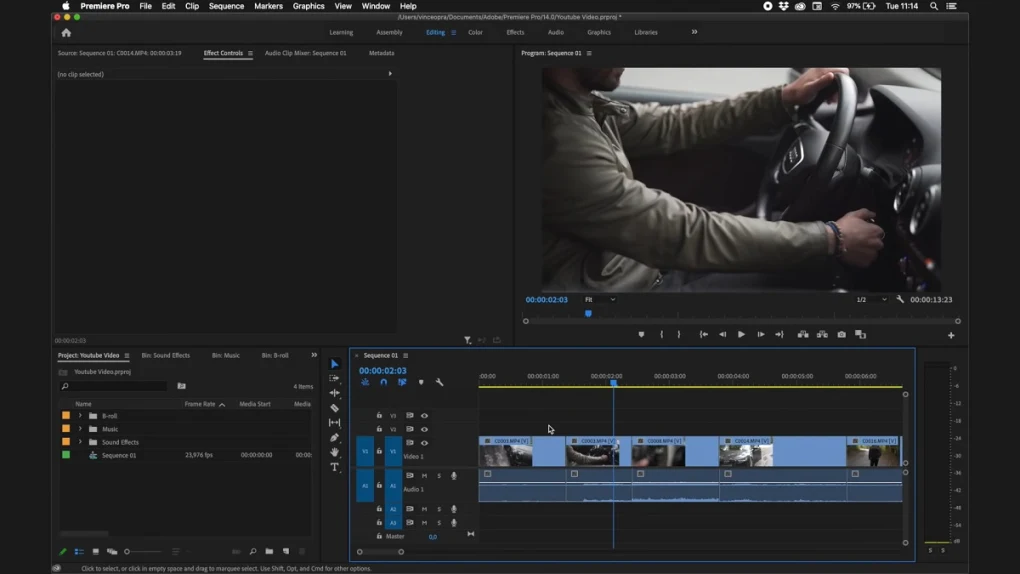Select the Type tool
The image size is (1020, 574).
pyautogui.click(x=334, y=467)
